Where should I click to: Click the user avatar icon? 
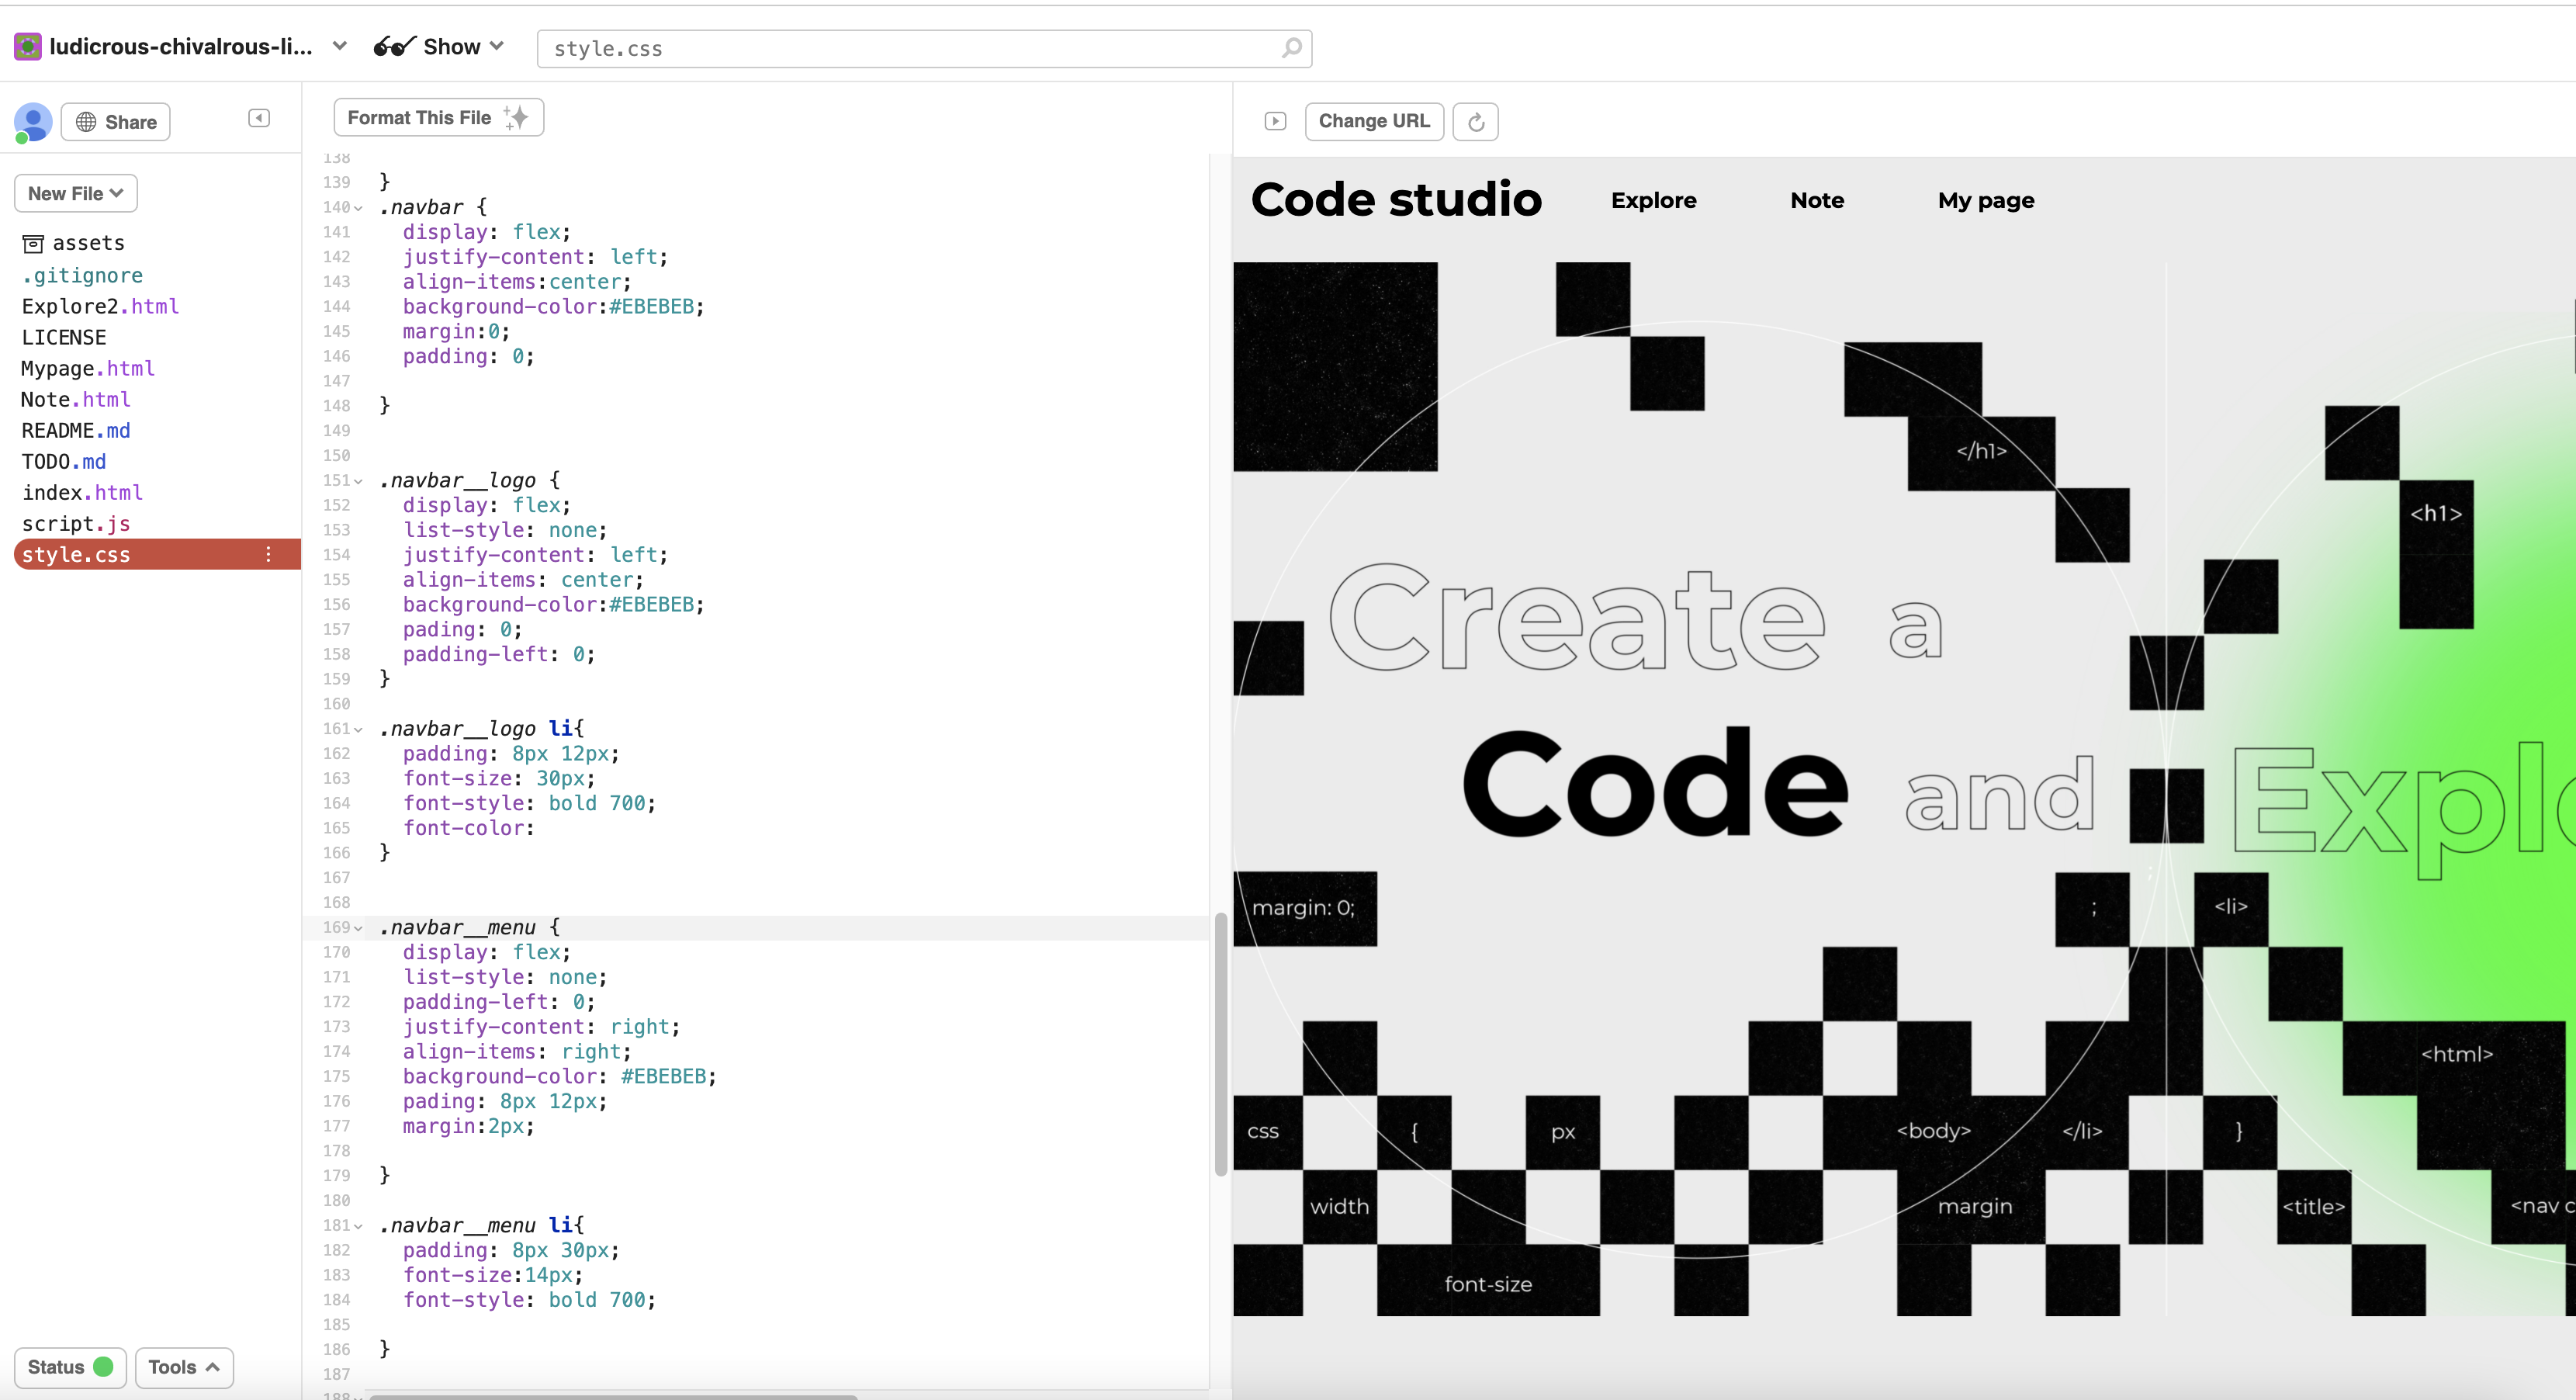[x=32, y=122]
